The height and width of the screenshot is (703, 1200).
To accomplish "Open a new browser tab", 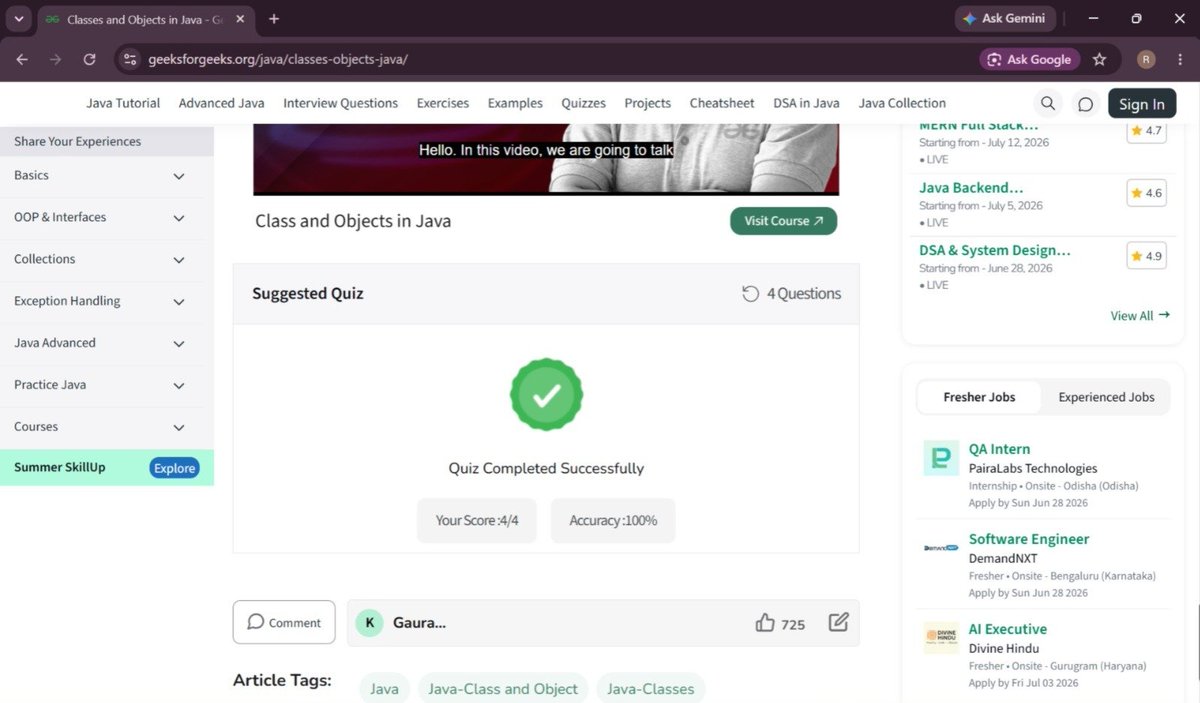I will (x=274, y=19).
